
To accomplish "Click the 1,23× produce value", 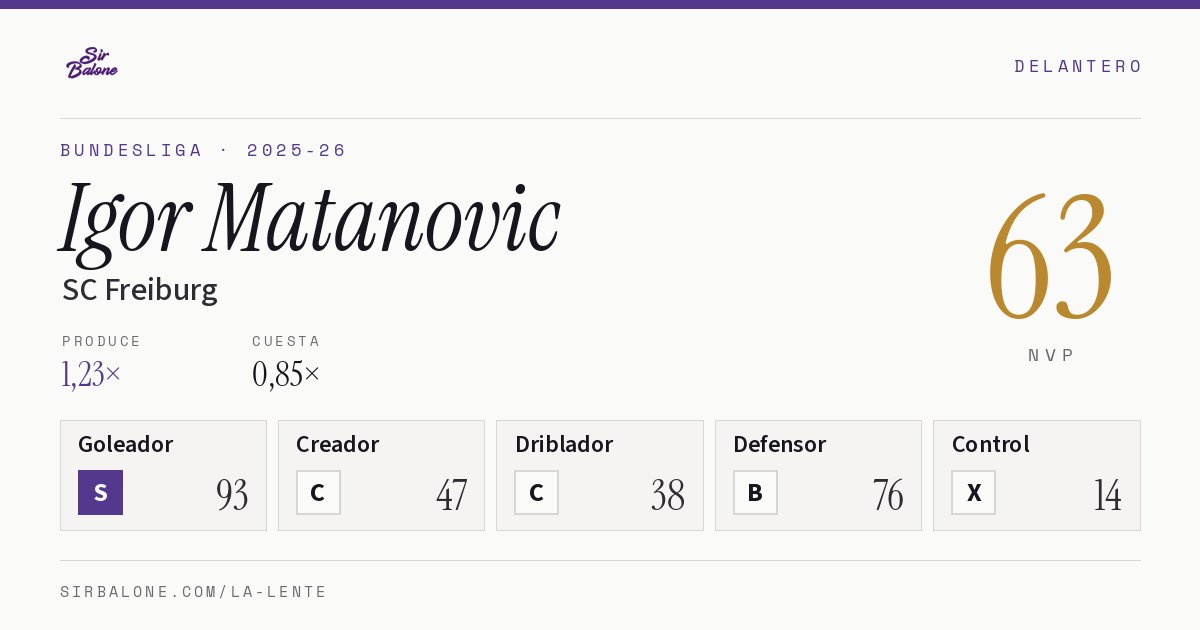I will click(x=91, y=374).
